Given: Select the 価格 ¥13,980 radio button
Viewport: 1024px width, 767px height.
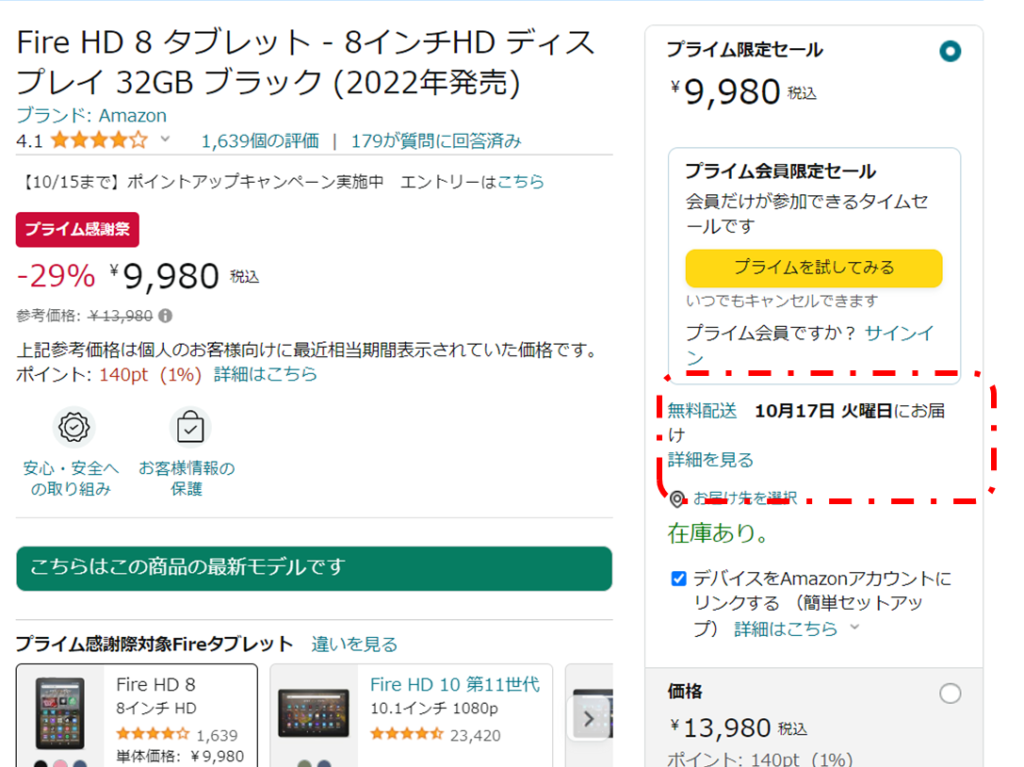Looking at the screenshot, I should [950, 693].
